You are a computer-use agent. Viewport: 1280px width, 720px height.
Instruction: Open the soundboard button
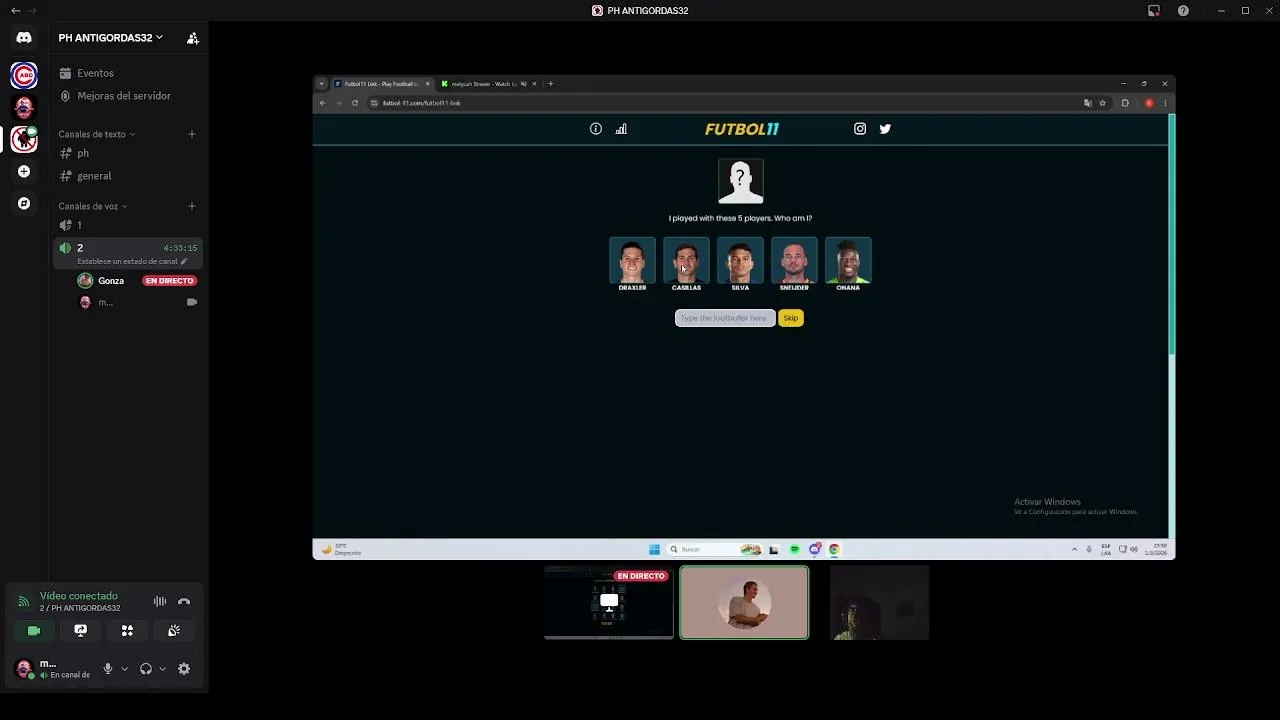[x=174, y=631]
